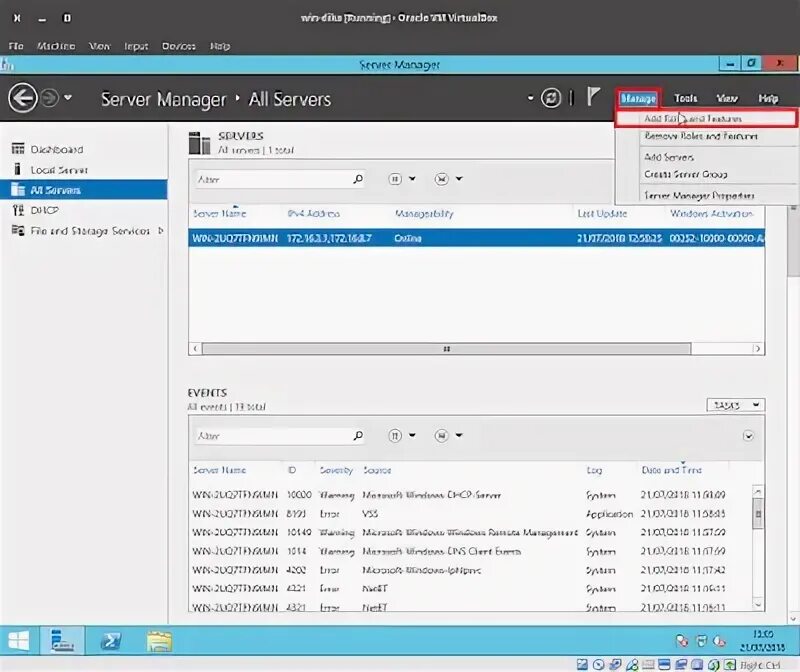This screenshot has width=800, height=672.
Task: Click the File and Storage Services icon
Action: coord(18,230)
